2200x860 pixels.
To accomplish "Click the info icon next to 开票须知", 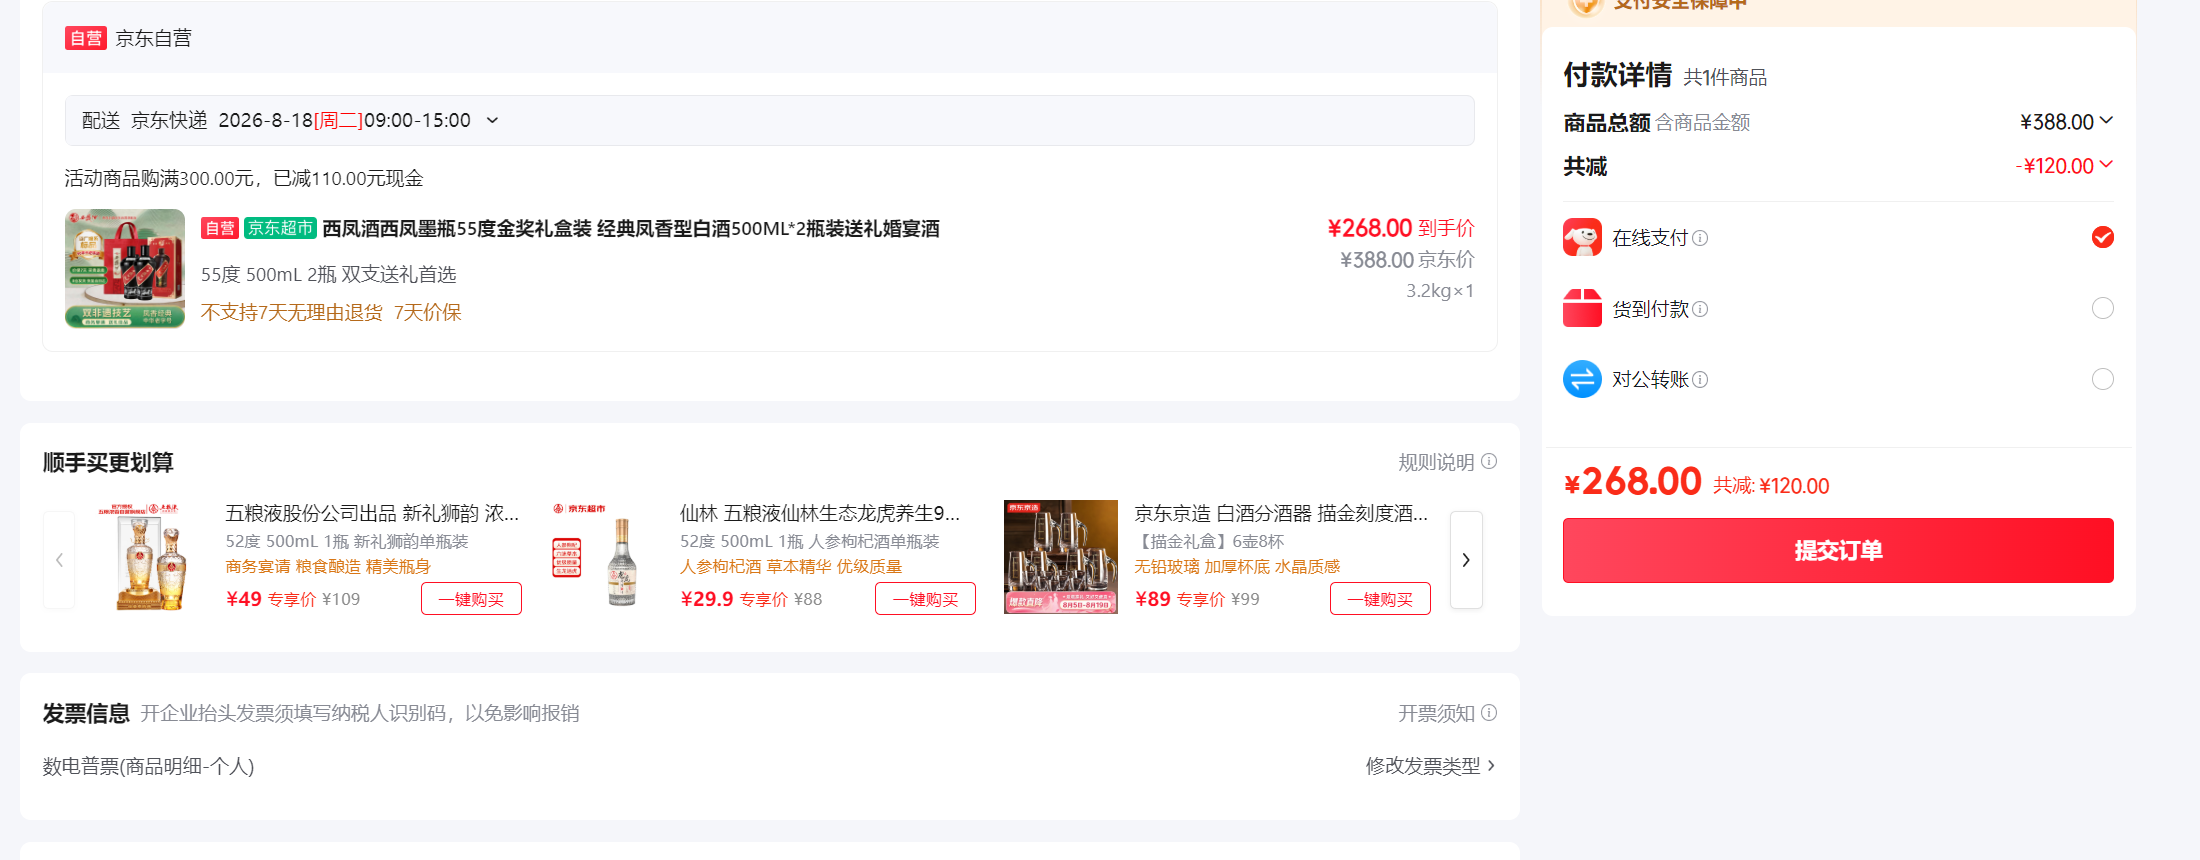I will coord(1489,712).
